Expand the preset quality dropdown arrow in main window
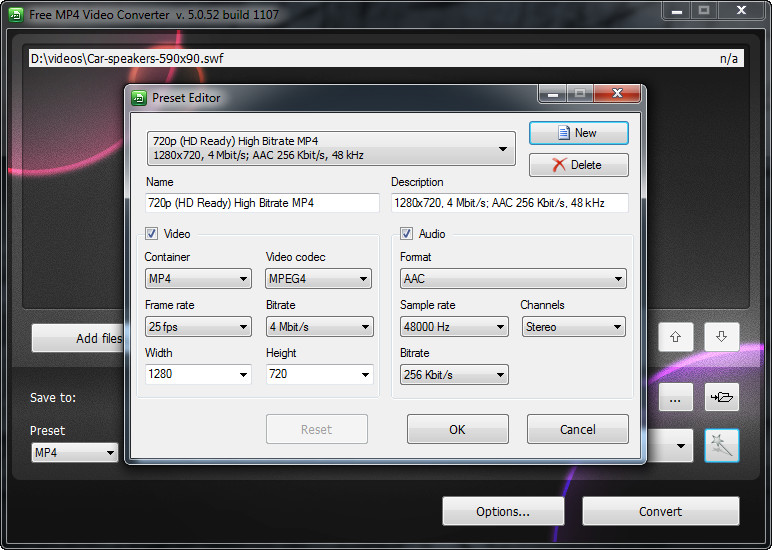The height and width of the screenshot is (550, 772). 680,446
